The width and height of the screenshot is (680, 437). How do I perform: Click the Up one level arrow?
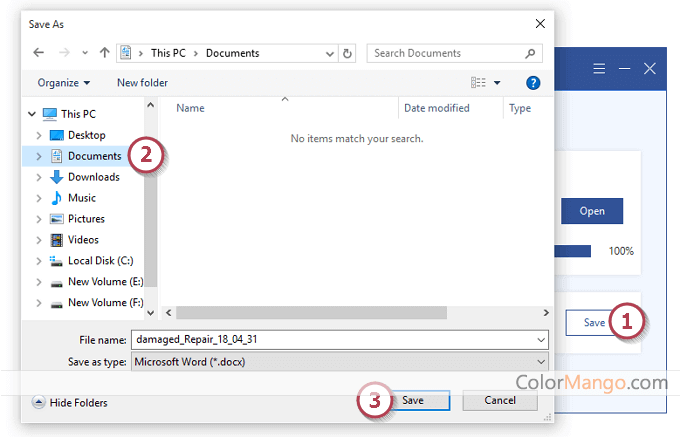[x=105, y=53]
